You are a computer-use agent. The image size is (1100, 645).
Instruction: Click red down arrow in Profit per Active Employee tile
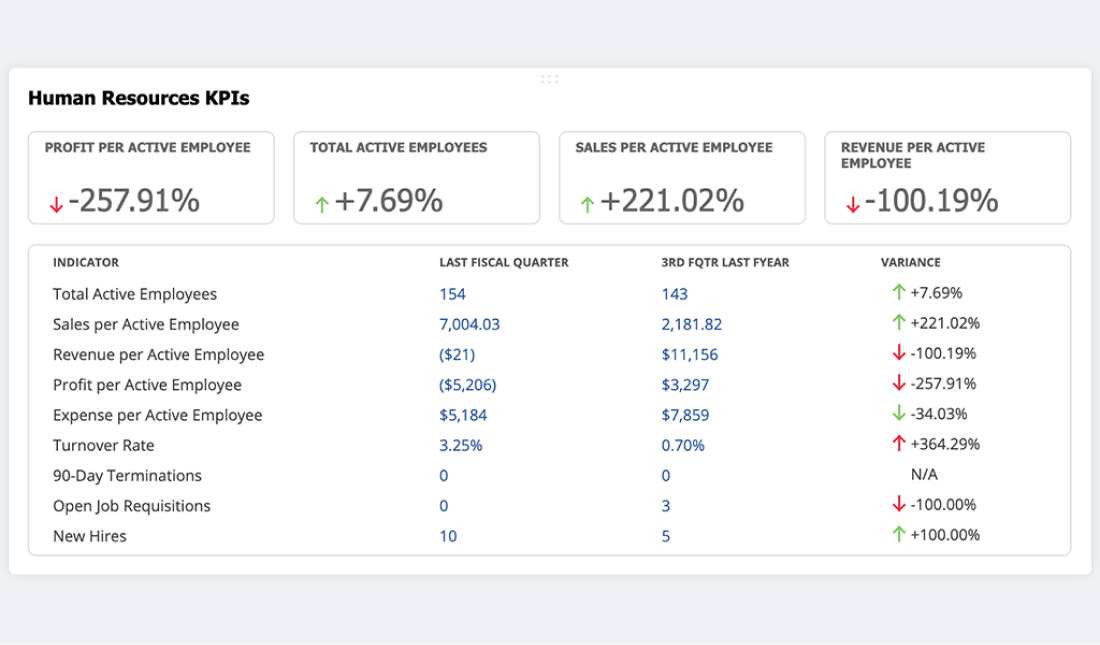point(56,205)
